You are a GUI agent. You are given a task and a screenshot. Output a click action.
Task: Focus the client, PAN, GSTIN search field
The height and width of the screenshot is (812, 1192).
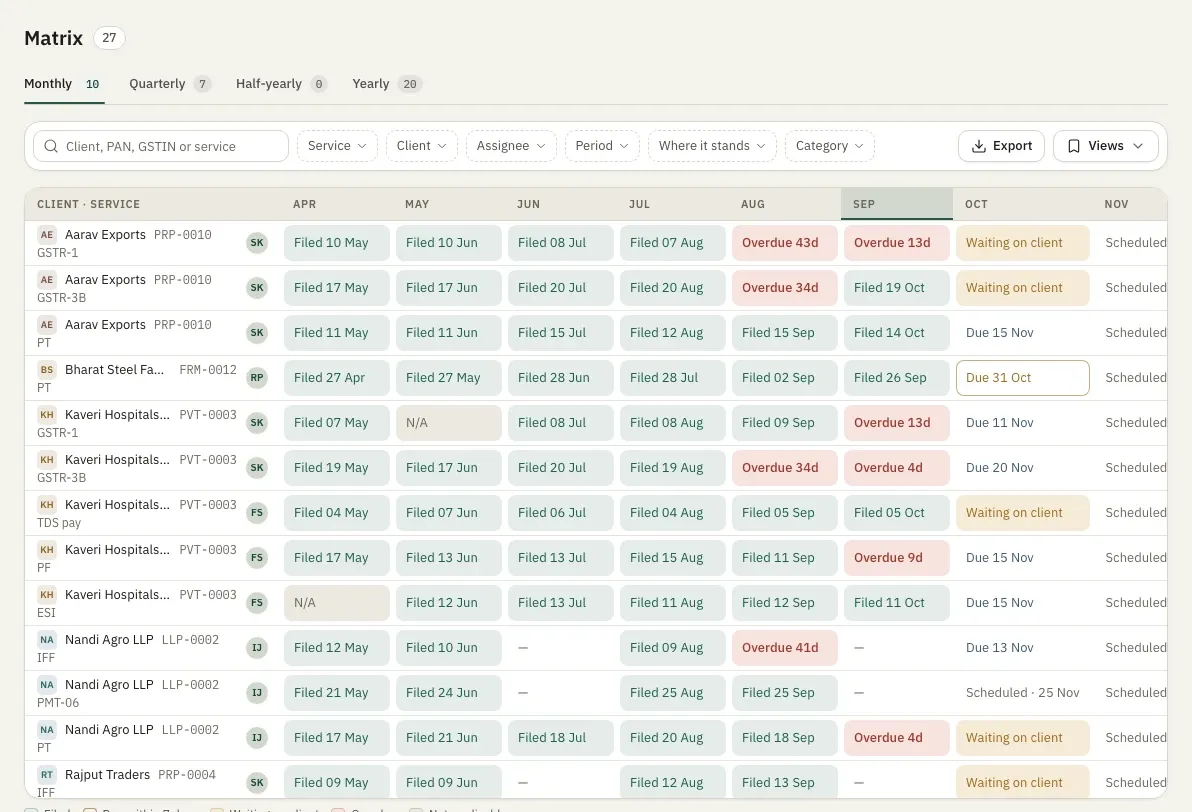(x=161, y=146)
